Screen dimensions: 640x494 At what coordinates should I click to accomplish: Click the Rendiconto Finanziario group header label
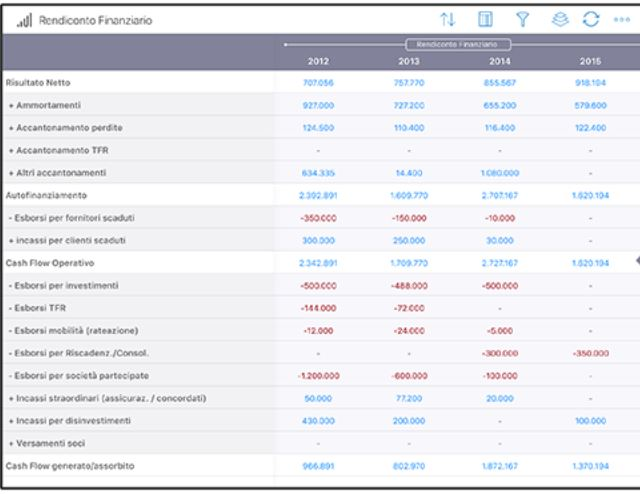[x=457, y=44]
